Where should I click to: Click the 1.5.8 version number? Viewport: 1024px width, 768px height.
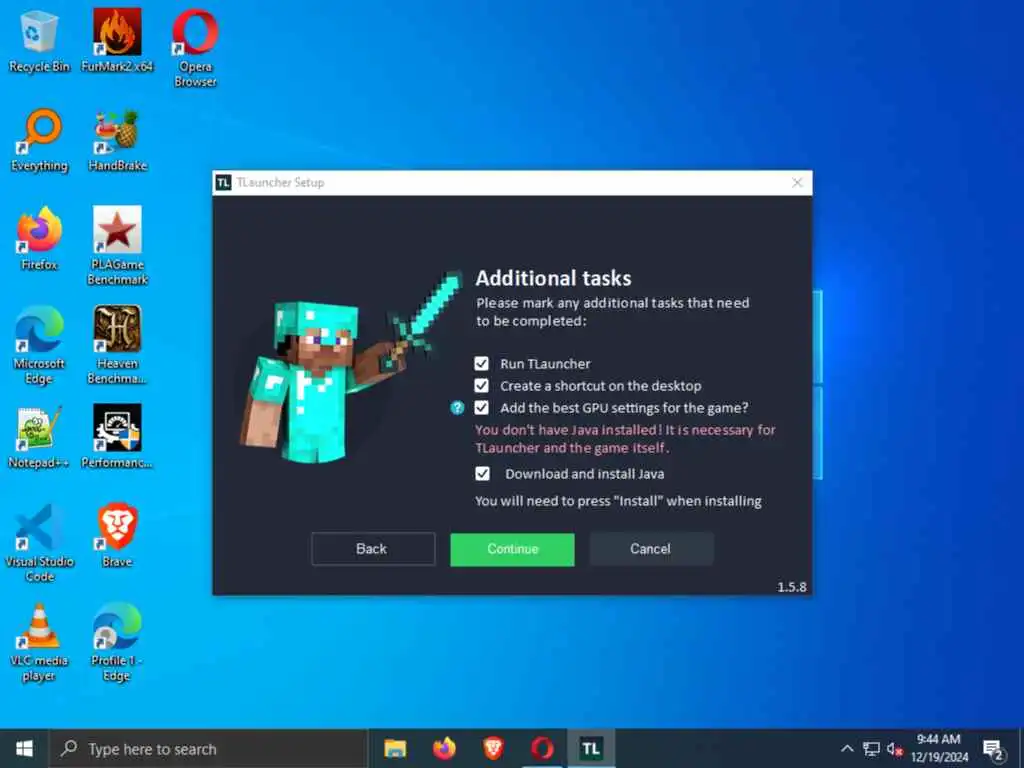tap(792, 587)
